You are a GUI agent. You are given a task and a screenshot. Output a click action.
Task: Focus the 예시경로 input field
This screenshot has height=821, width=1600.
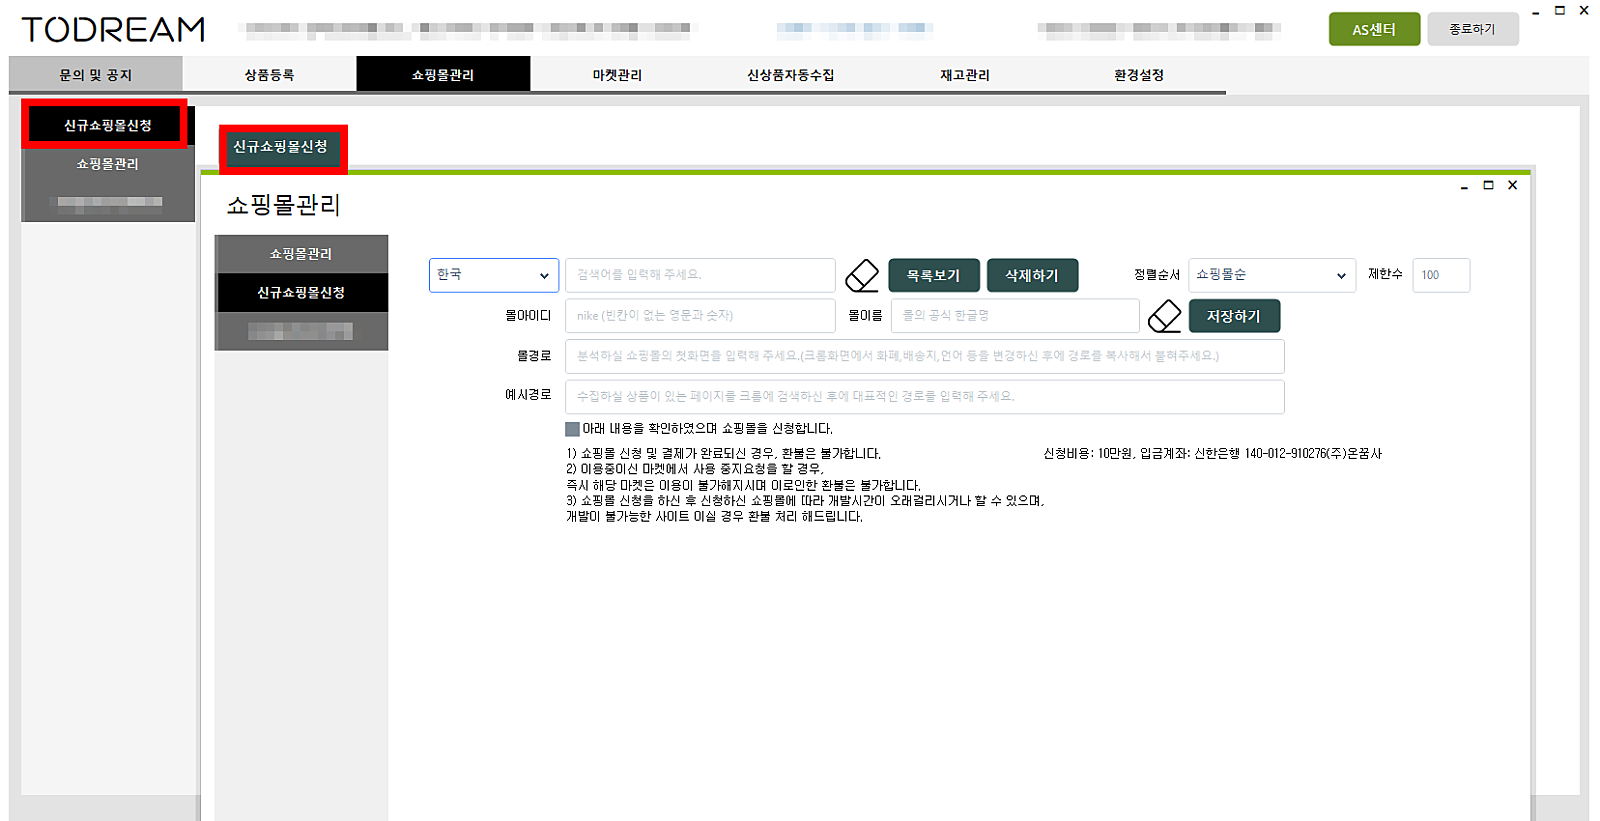point(925,397)
